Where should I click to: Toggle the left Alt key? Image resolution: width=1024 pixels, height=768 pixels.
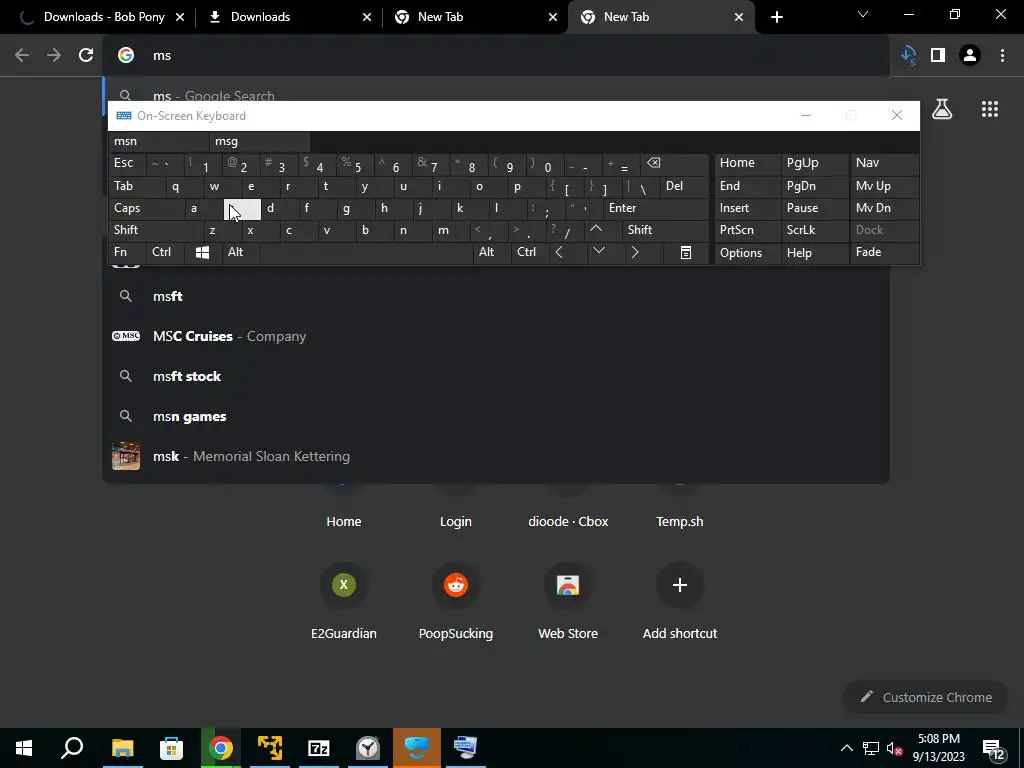click(x=240, y=252)
